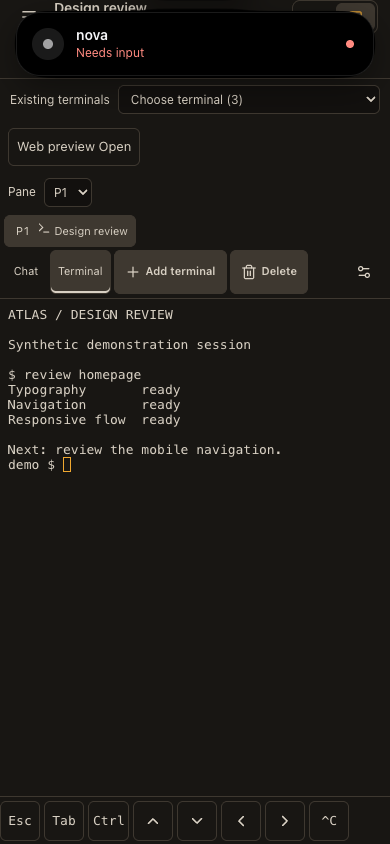Image resolution: width=390 pixels, height=844 pixels.
Task: Click the red status dot in notification
Action: (350, 44)
